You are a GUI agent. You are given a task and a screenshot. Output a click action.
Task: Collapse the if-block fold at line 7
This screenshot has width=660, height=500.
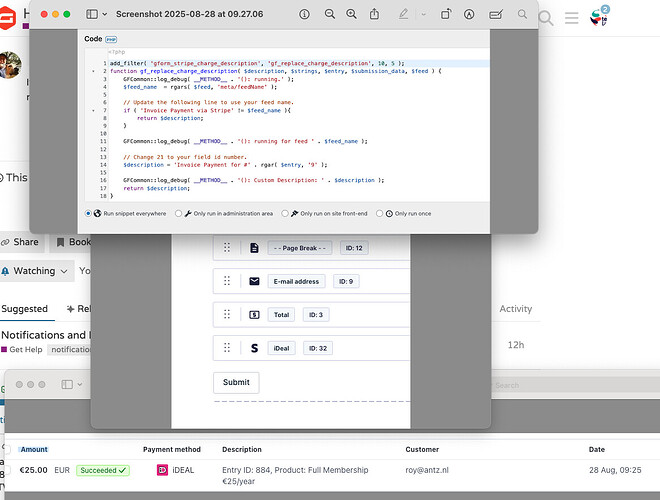coord(93,110)
